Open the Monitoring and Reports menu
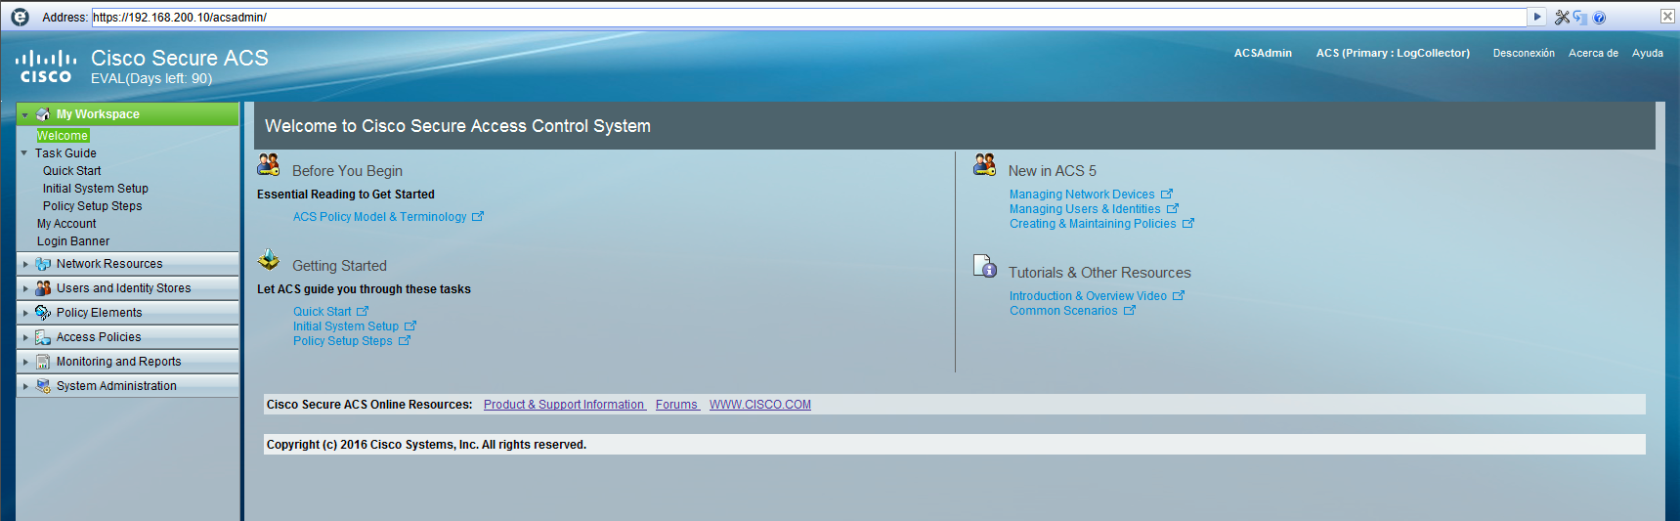 [x=128, y=362]
